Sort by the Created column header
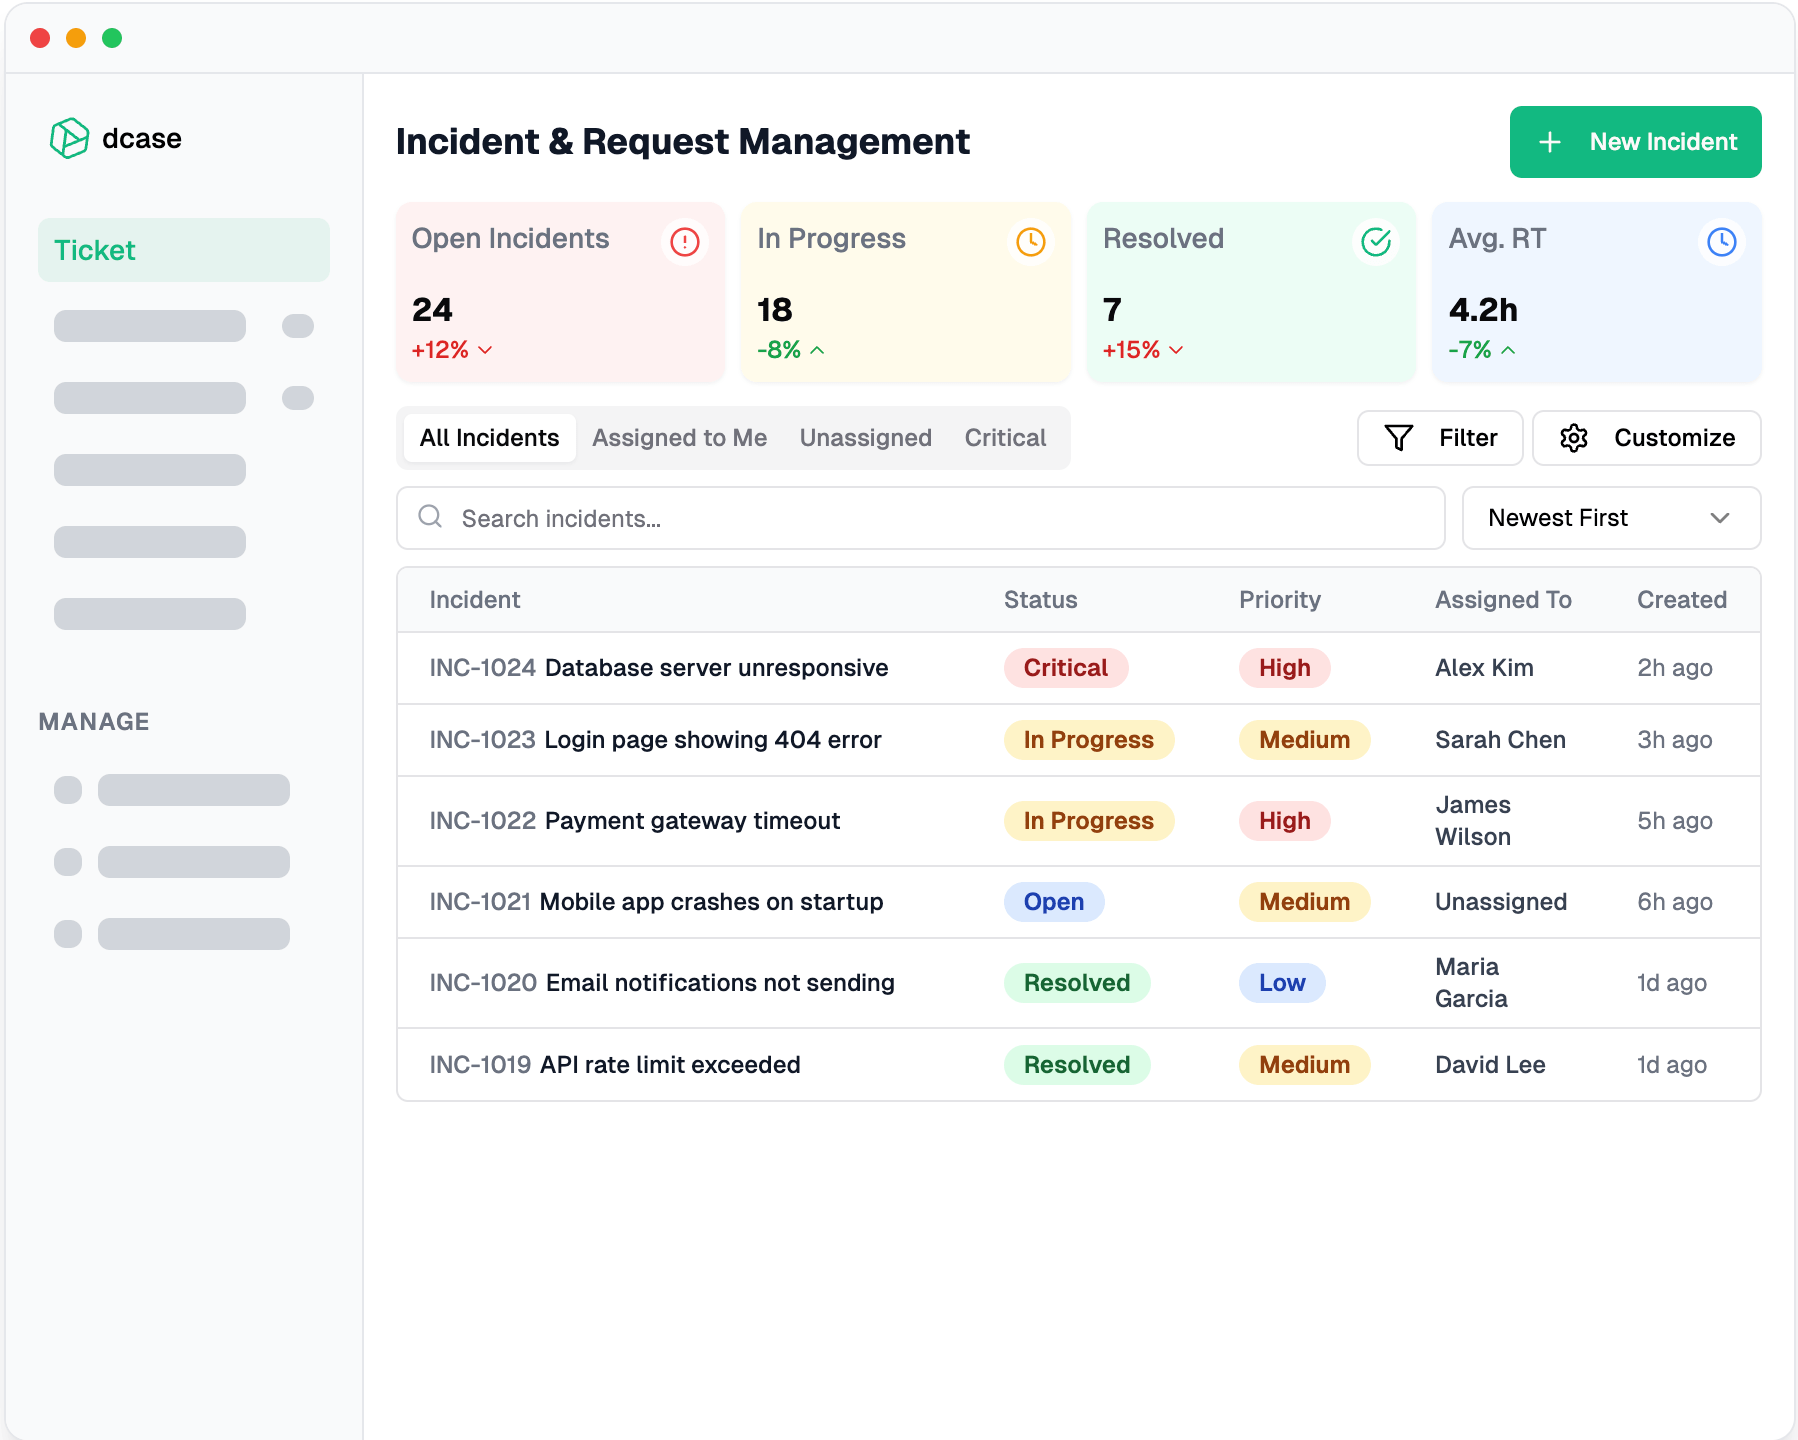The width and height of the screenshot is (1798, 1440). 1682,600
